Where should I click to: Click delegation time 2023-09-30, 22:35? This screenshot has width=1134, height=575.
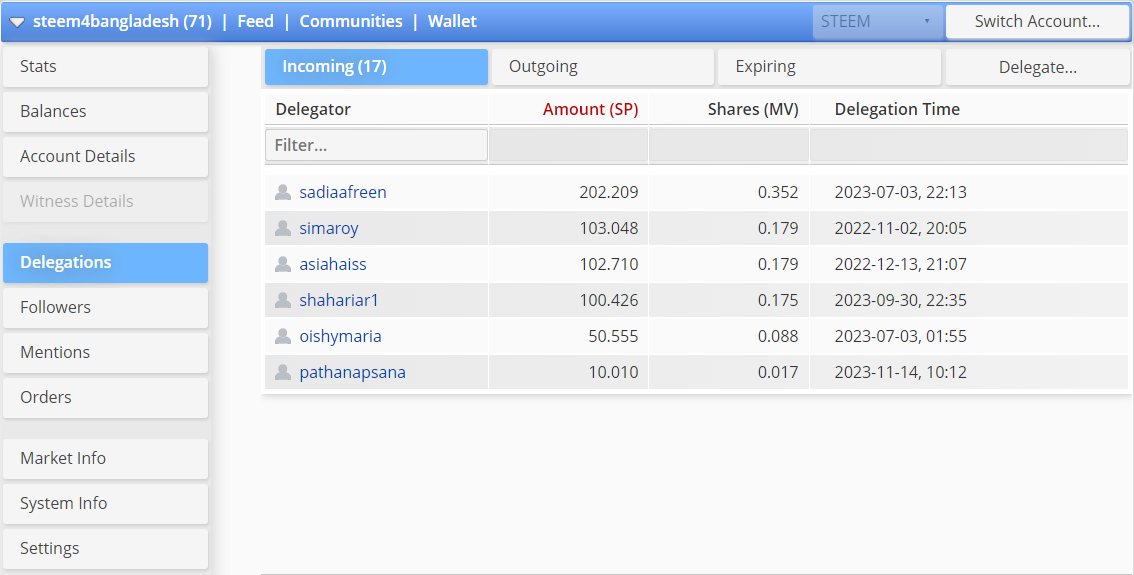pos(900,300)
